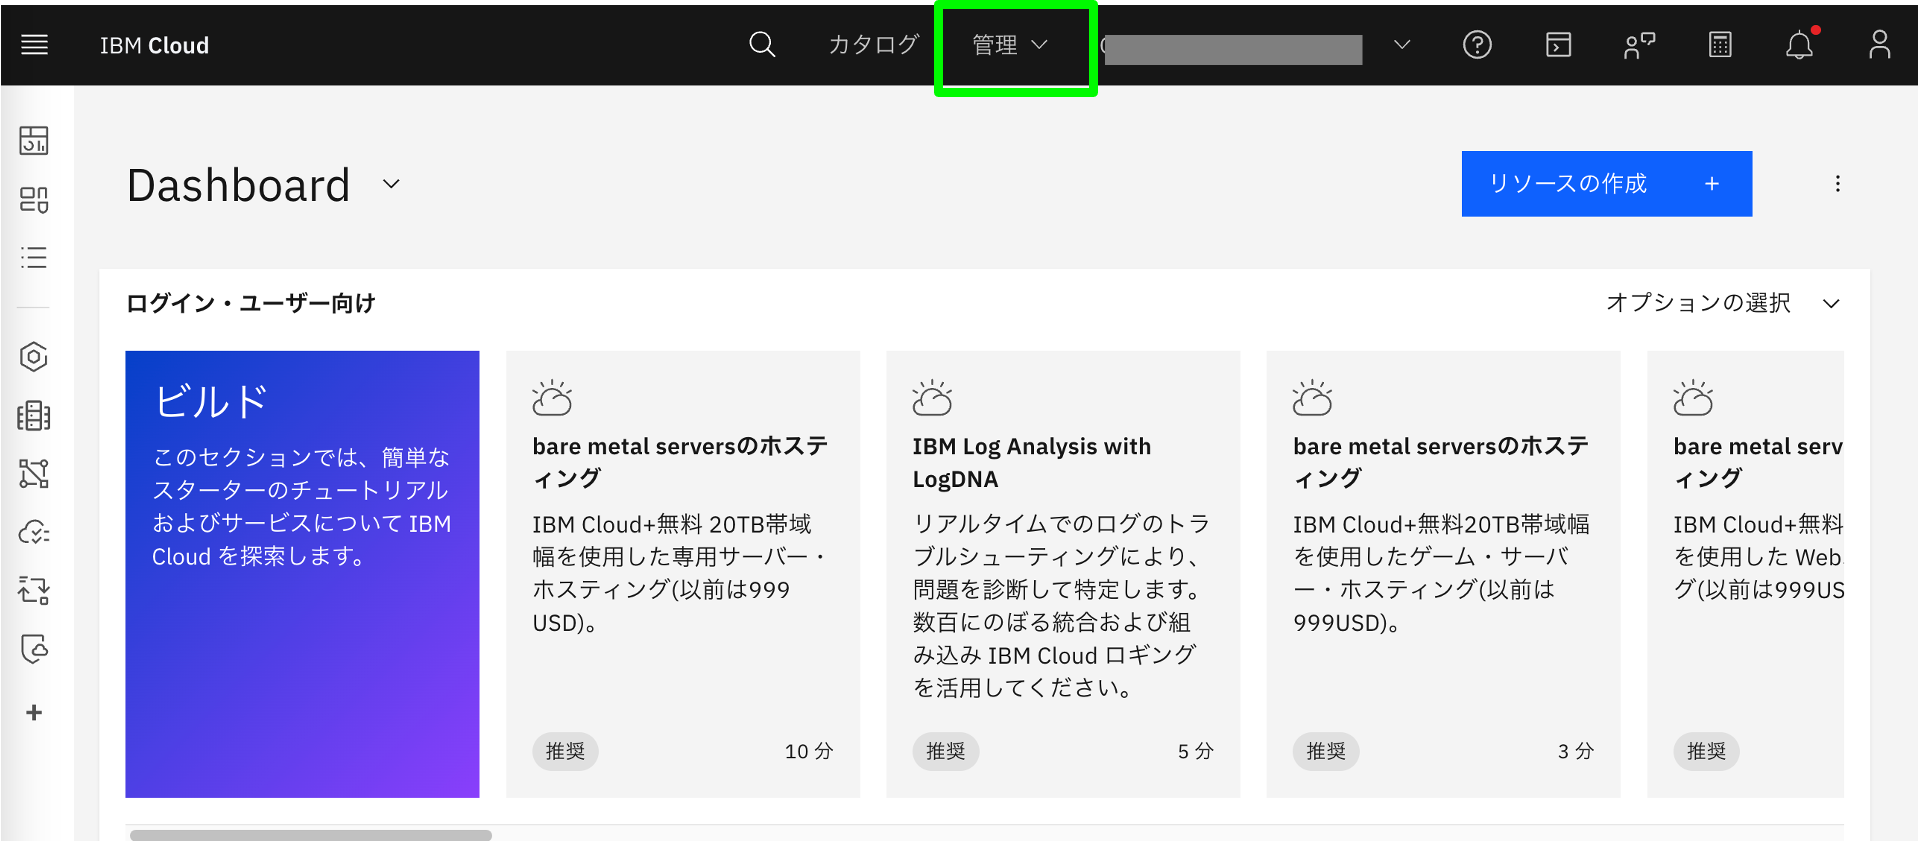The height and width of the screenshot is (842, 1918).
Task: Open the user profile avatar icon
Action: coord(1880,45)
